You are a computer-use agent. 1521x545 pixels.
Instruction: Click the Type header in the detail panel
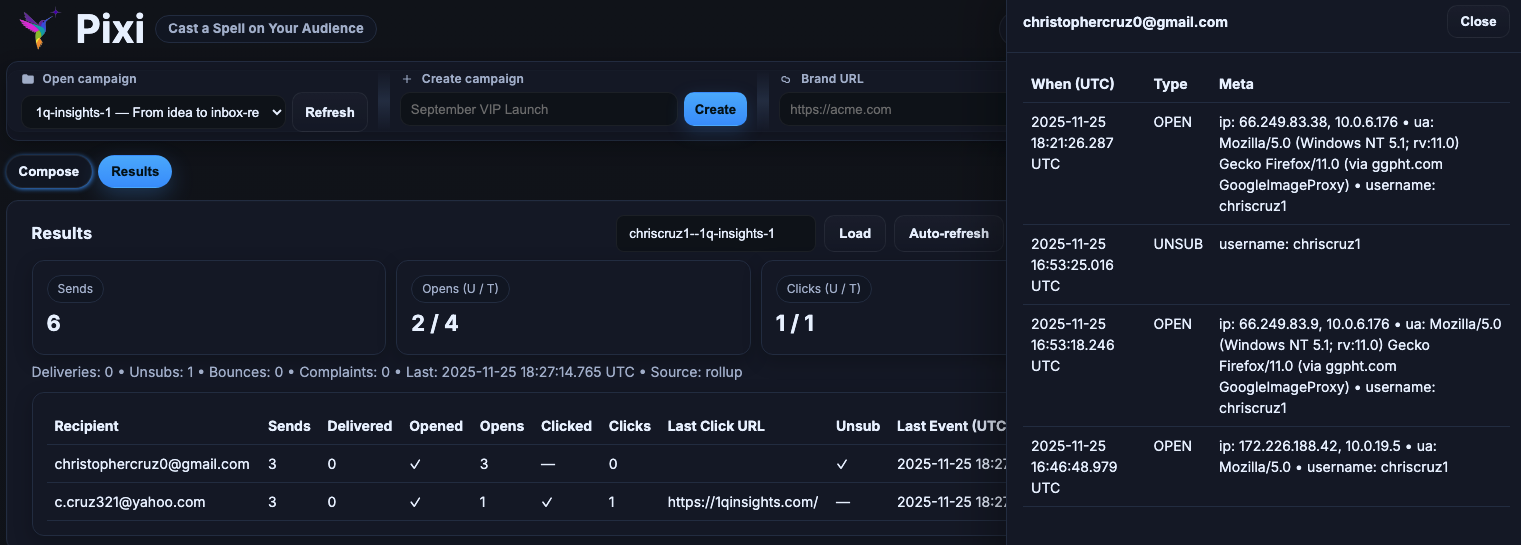[1170, 84]
